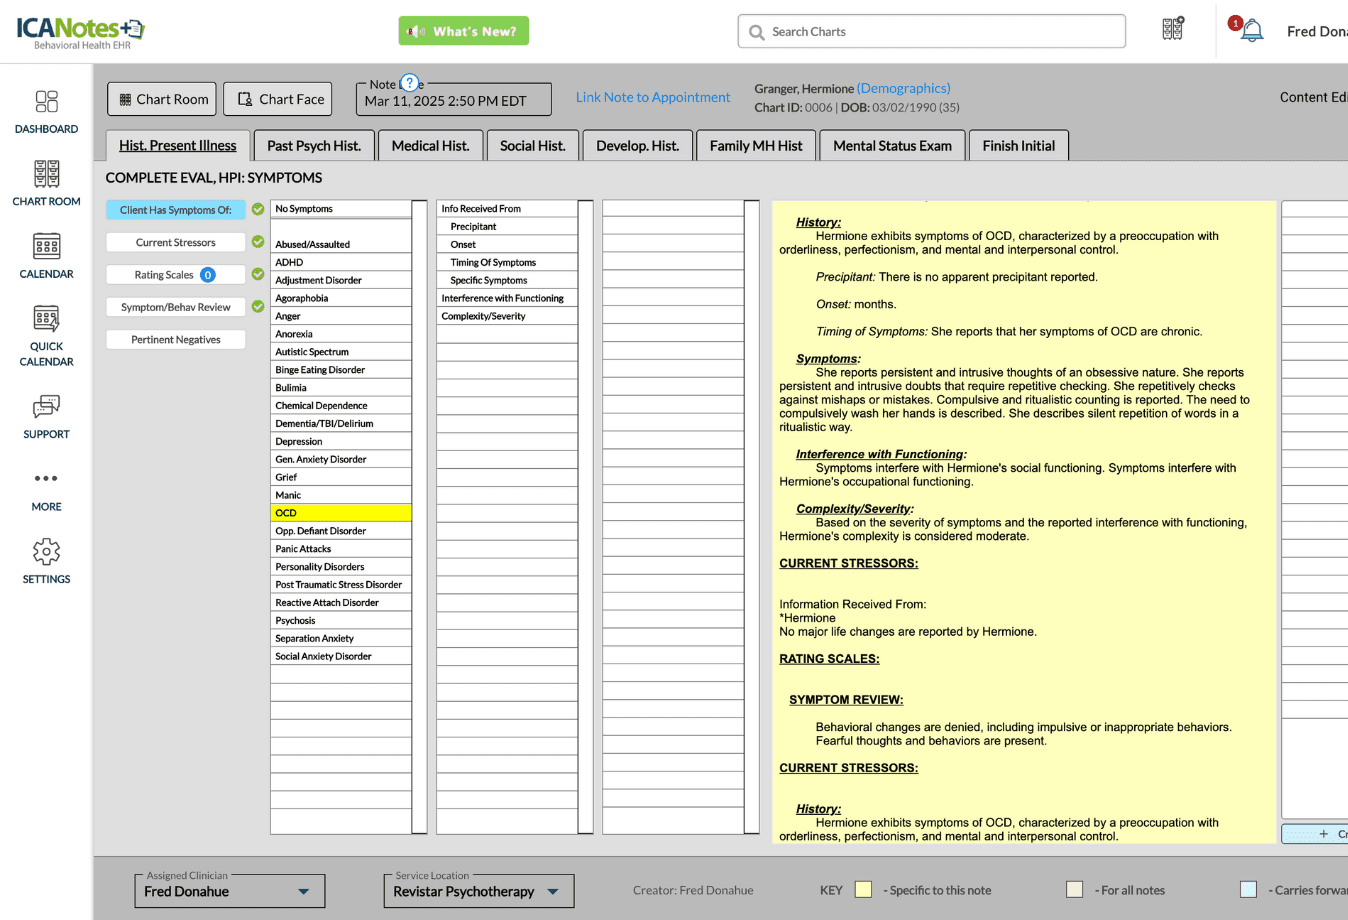Open the Dashboard sidebar icon
The width and height of the screenshot is (1348, 920).
tap(46, 102)
